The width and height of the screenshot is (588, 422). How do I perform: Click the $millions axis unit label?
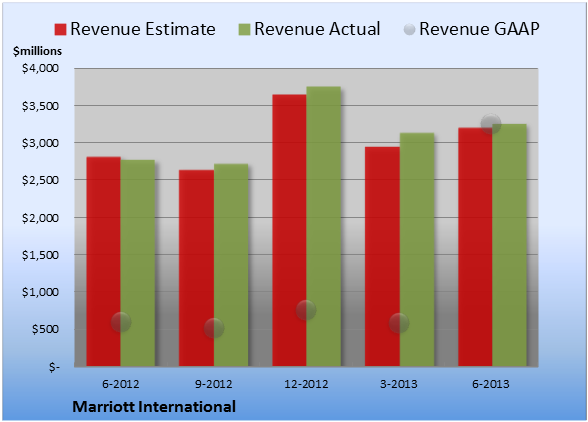[x=37, y=51]
